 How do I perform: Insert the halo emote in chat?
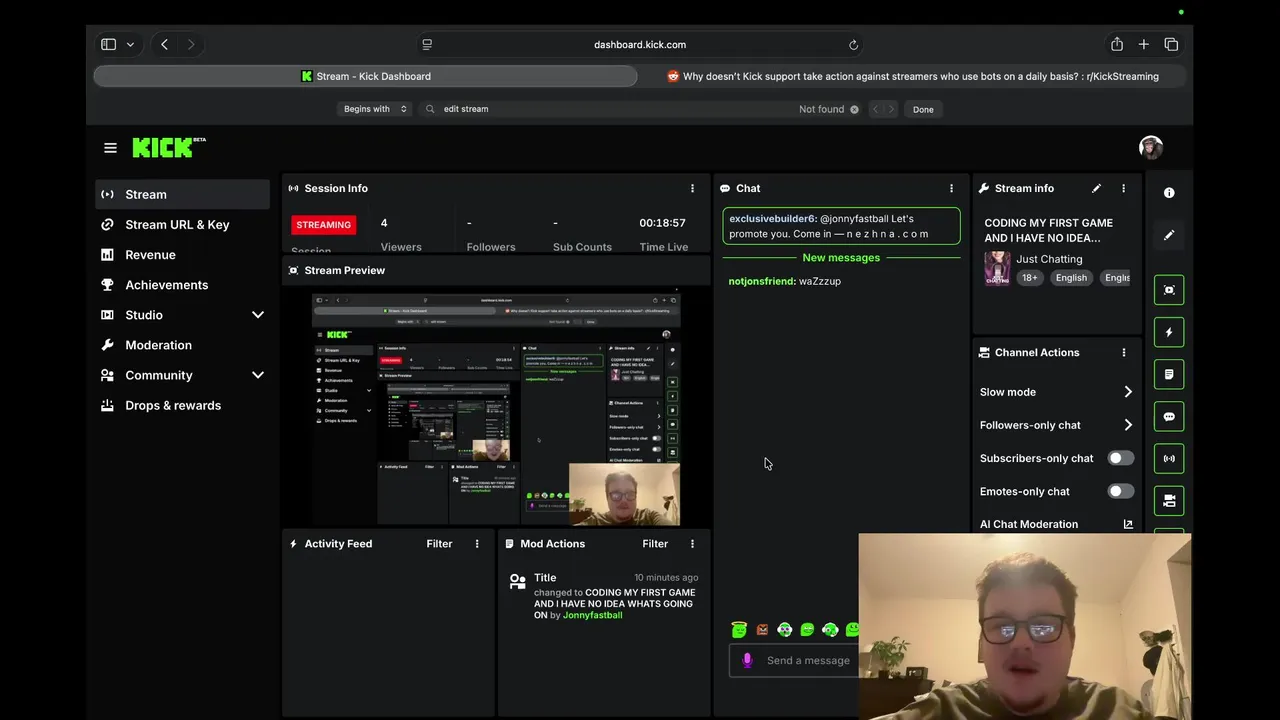pos(739,629)
